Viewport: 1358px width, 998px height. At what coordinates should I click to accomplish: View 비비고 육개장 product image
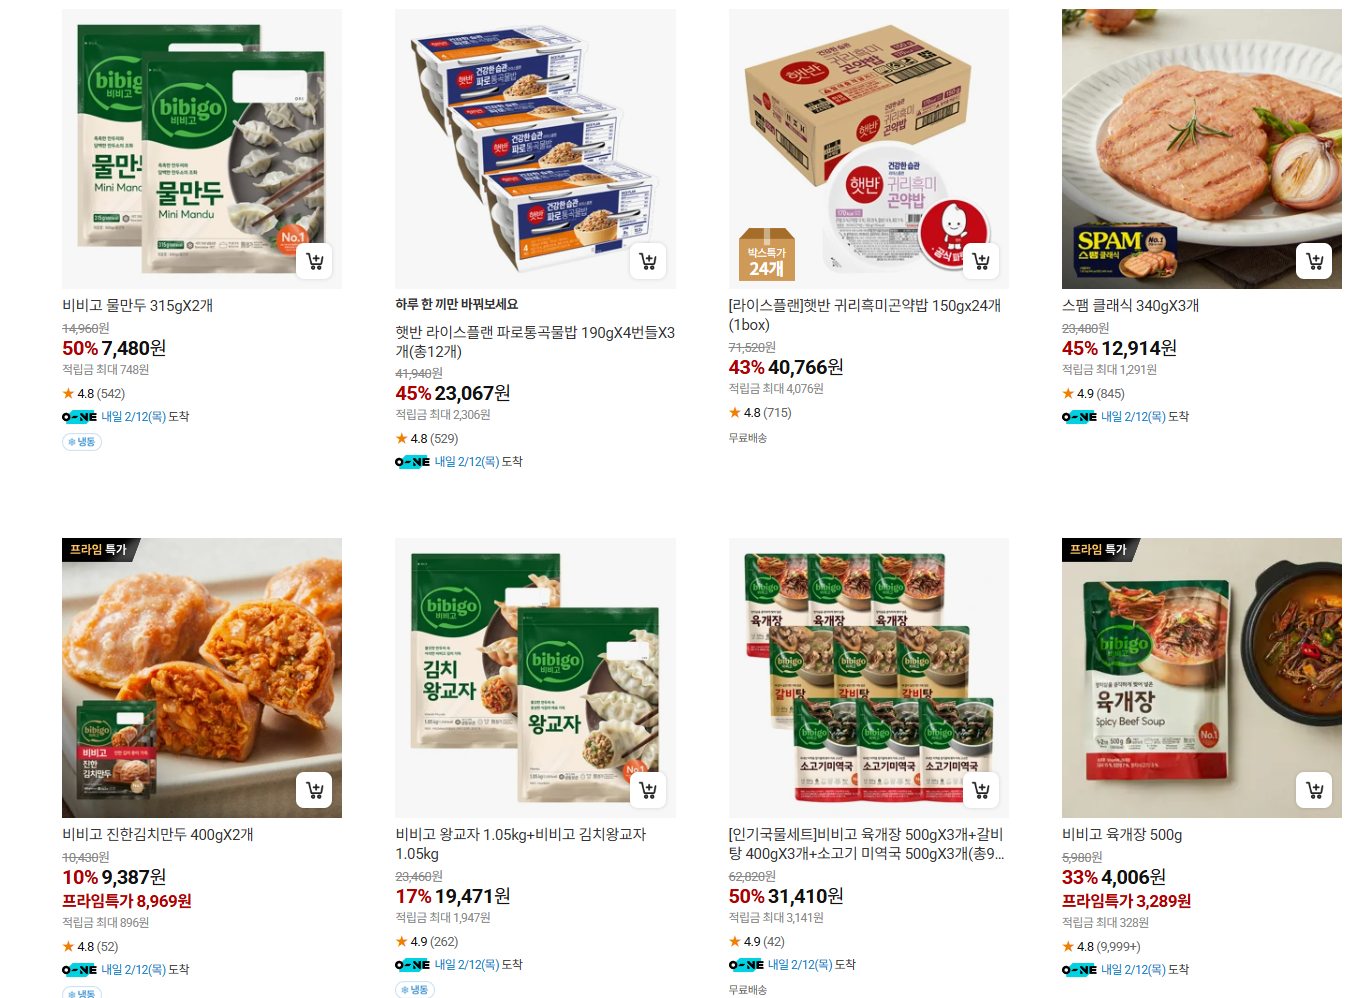coord(1202,678)
